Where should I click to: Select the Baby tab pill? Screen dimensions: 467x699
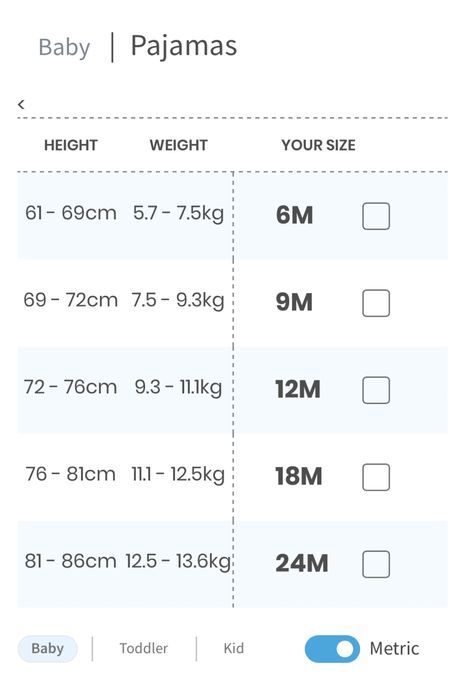click(x=47, y=649)
